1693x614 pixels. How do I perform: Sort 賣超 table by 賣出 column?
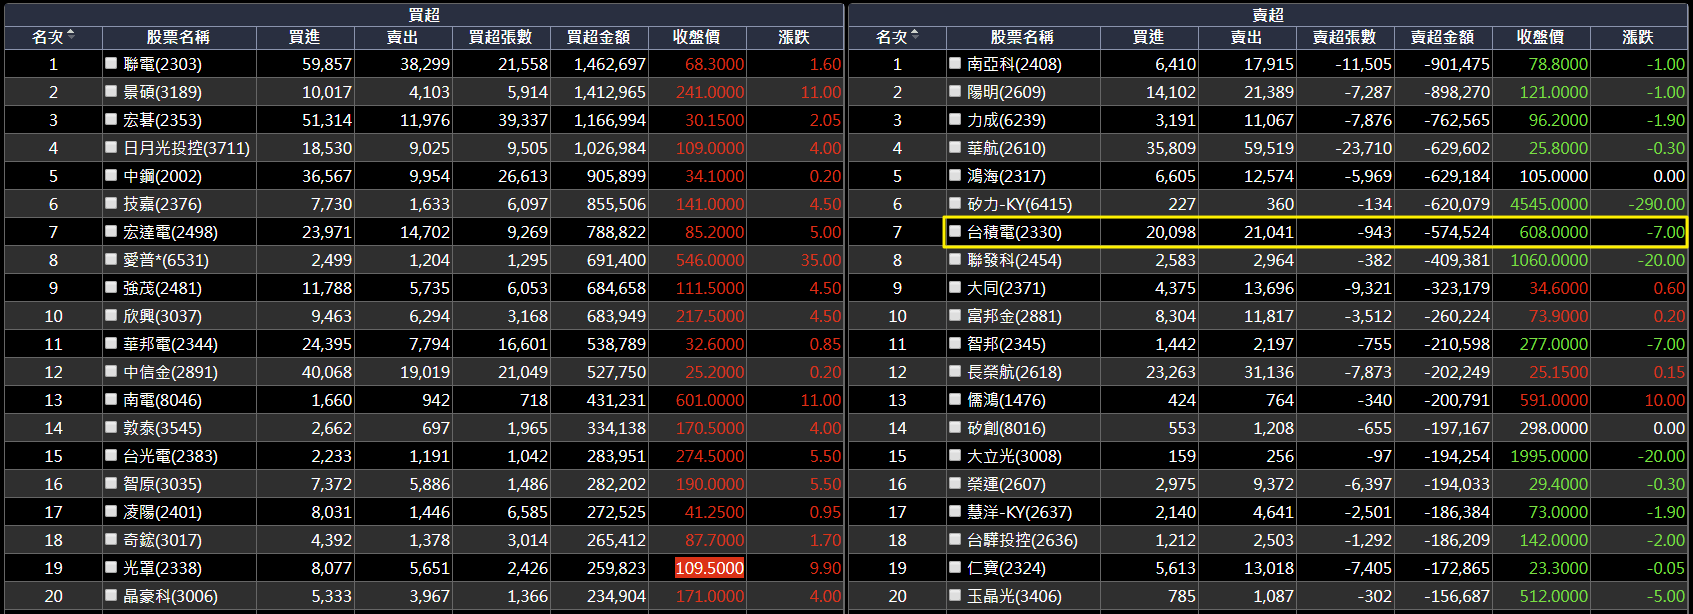pyautogui.click(x=1246, y=37)
